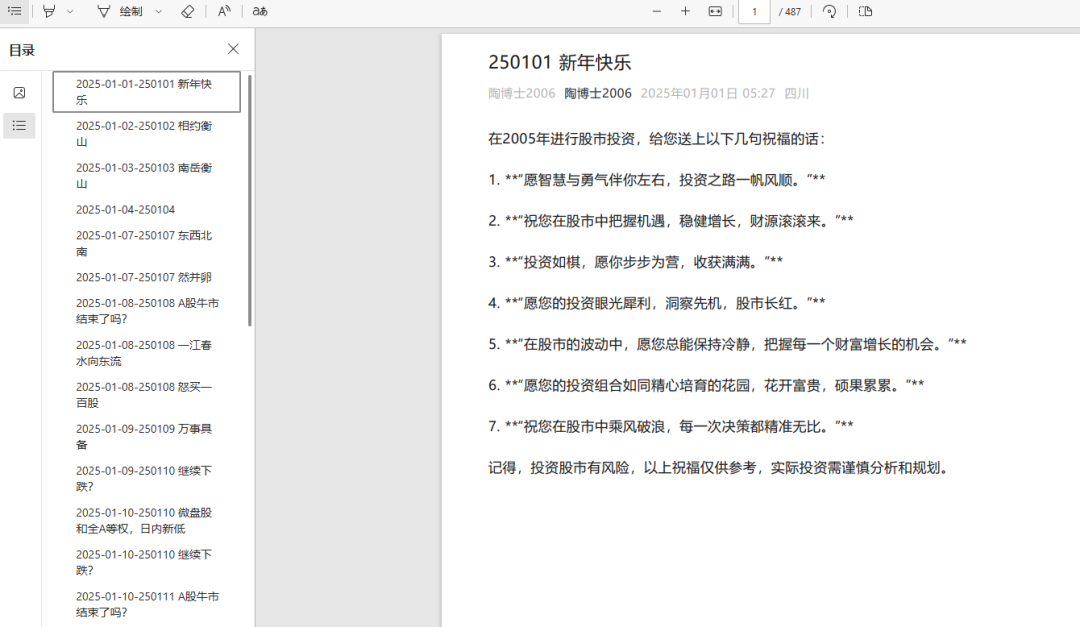Click dark author name 陶博士2006
Image resolution: width=1080 pixels, height=627 pixels.
tap(598, 93)
